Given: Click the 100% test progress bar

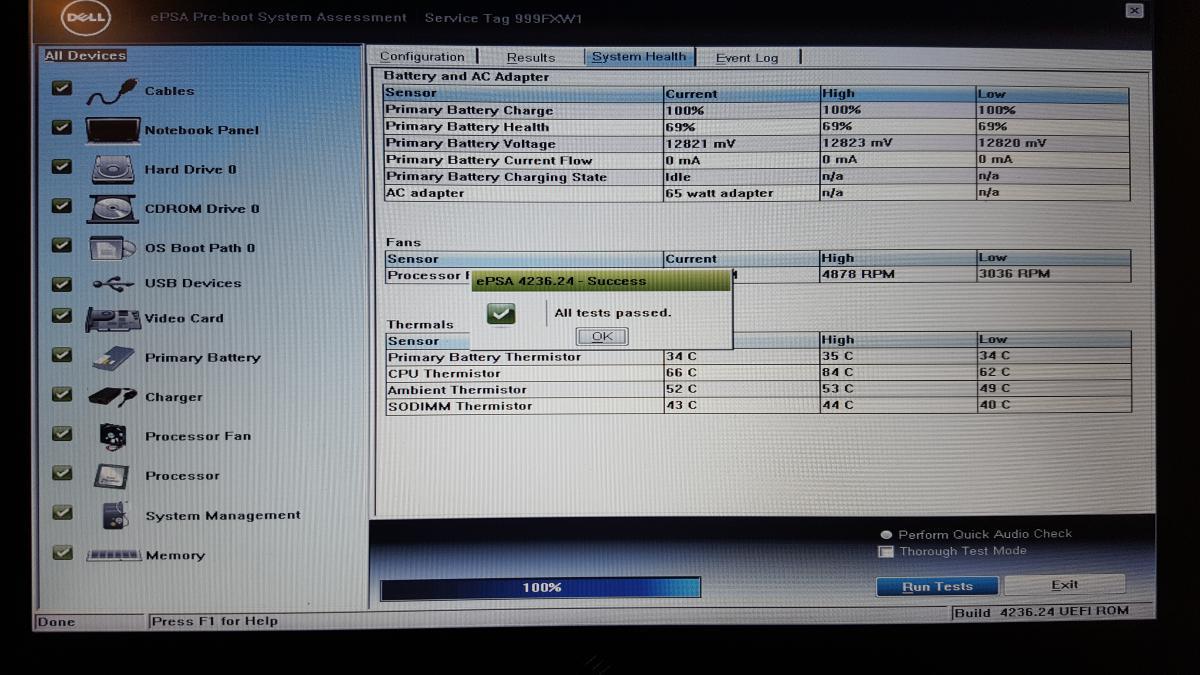Looking at the screenshot, I should coord(540,588).
